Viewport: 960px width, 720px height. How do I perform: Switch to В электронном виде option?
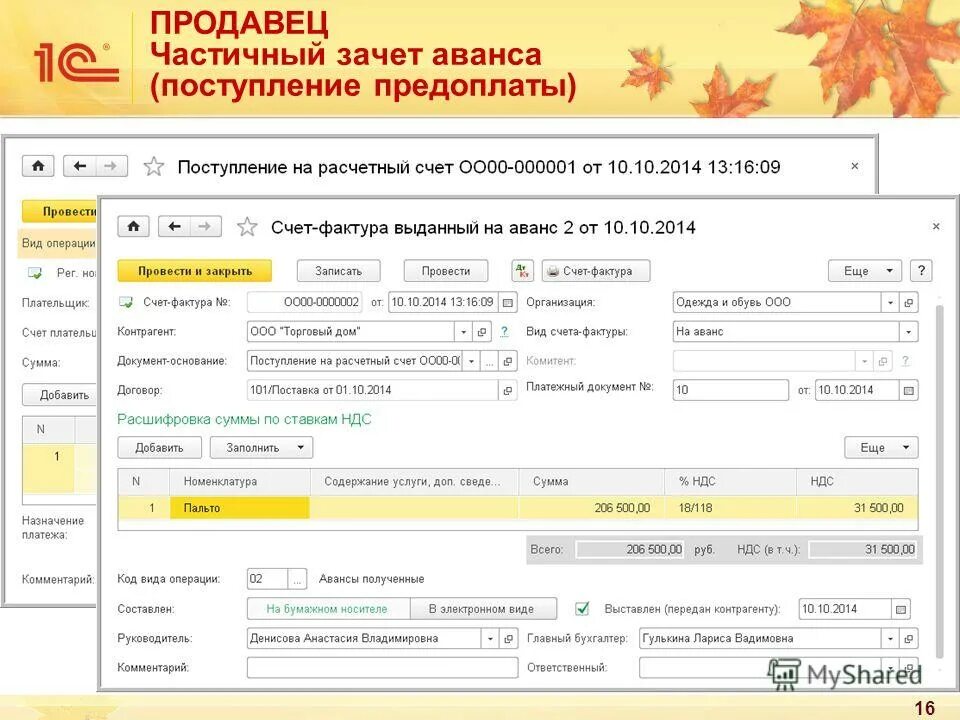484,608
